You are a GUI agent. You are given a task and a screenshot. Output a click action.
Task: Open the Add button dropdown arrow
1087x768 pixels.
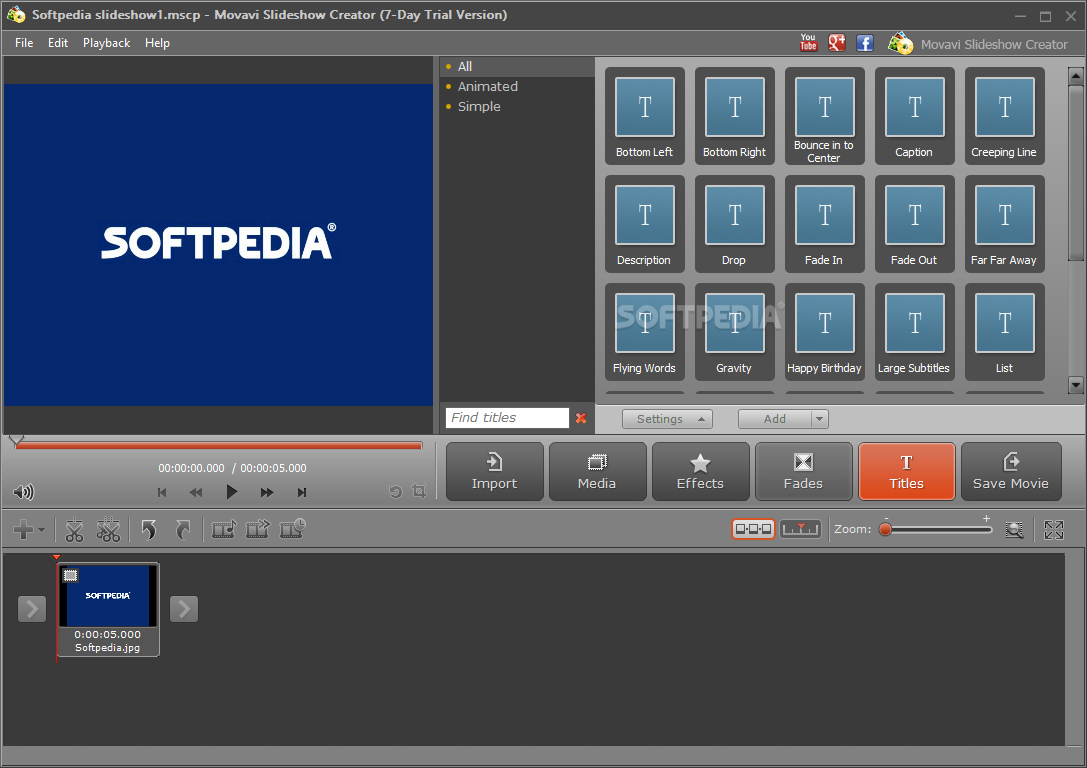coord(819,419)
